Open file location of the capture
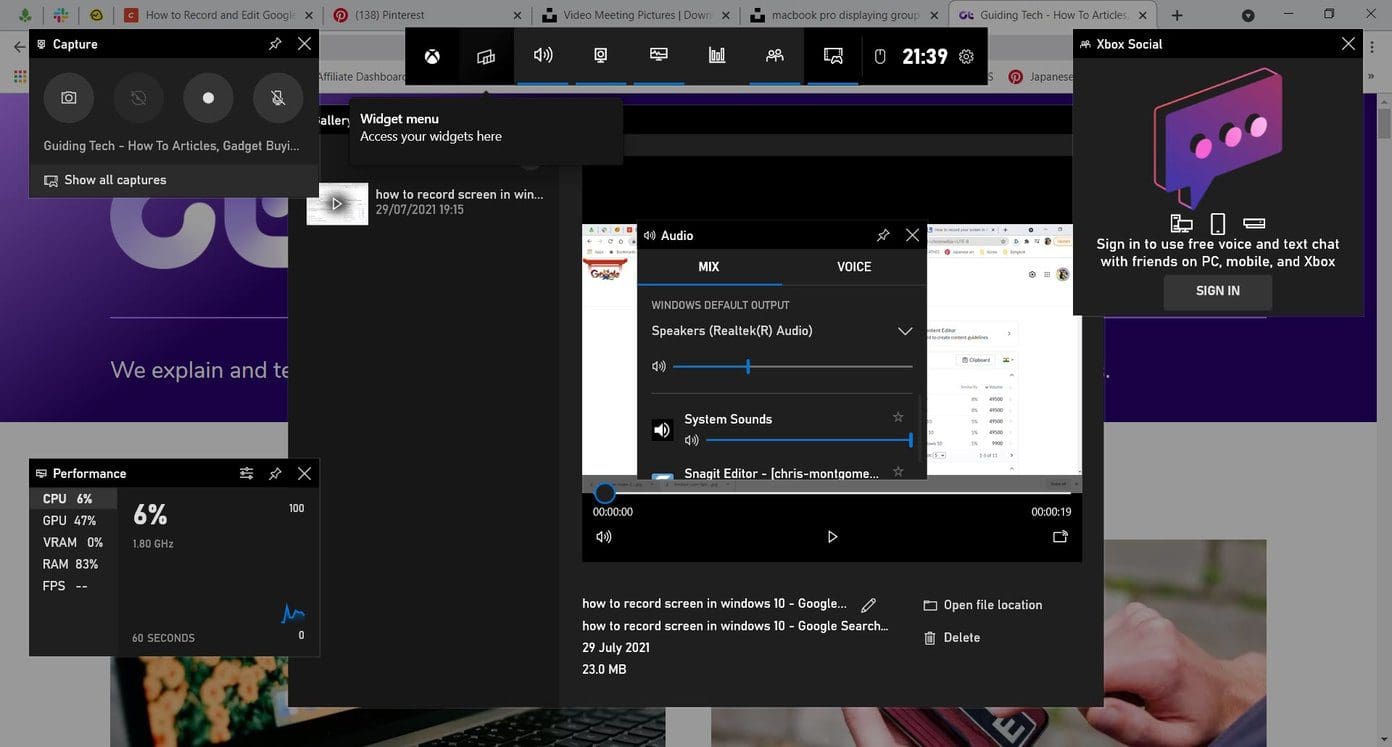The height and width of the screenshot is (747, 1392). [x=982, y=605]
